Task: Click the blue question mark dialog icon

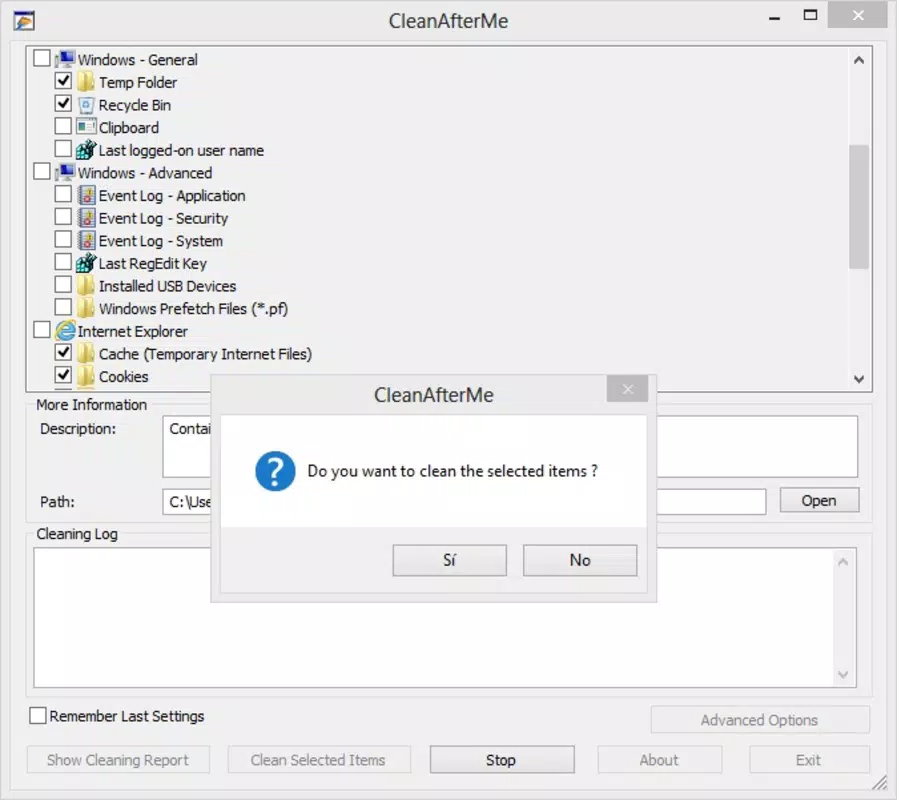Action: point(275,471)
